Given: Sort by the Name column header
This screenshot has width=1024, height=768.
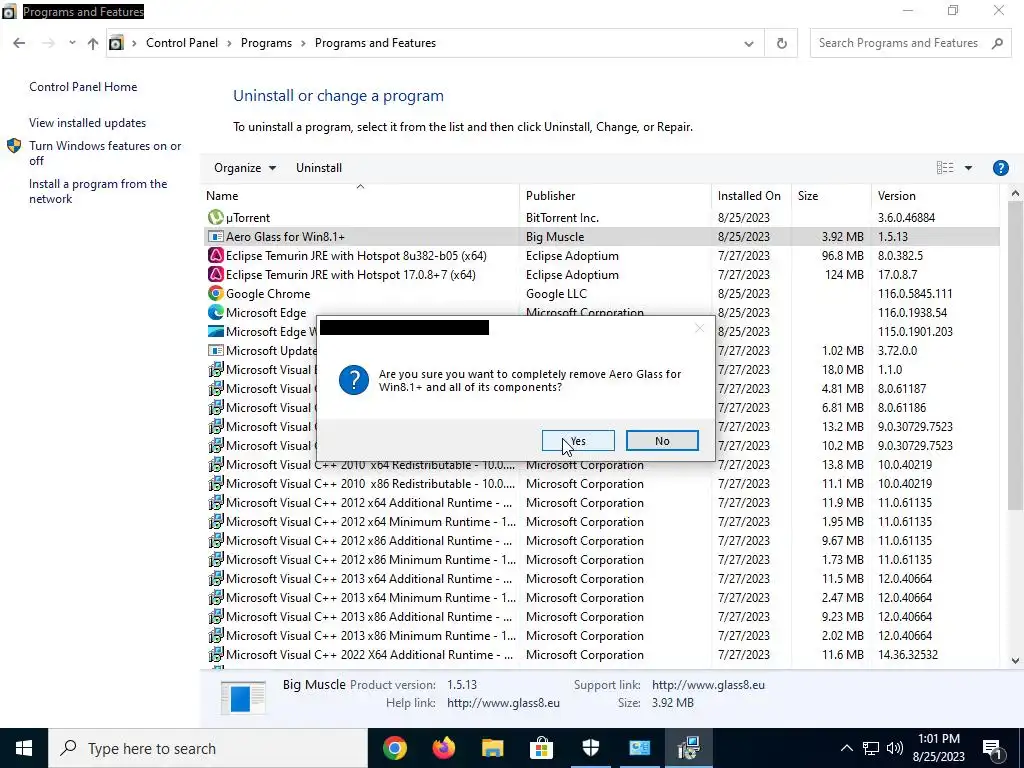Looking at the screenshot, I should [360, 195].
